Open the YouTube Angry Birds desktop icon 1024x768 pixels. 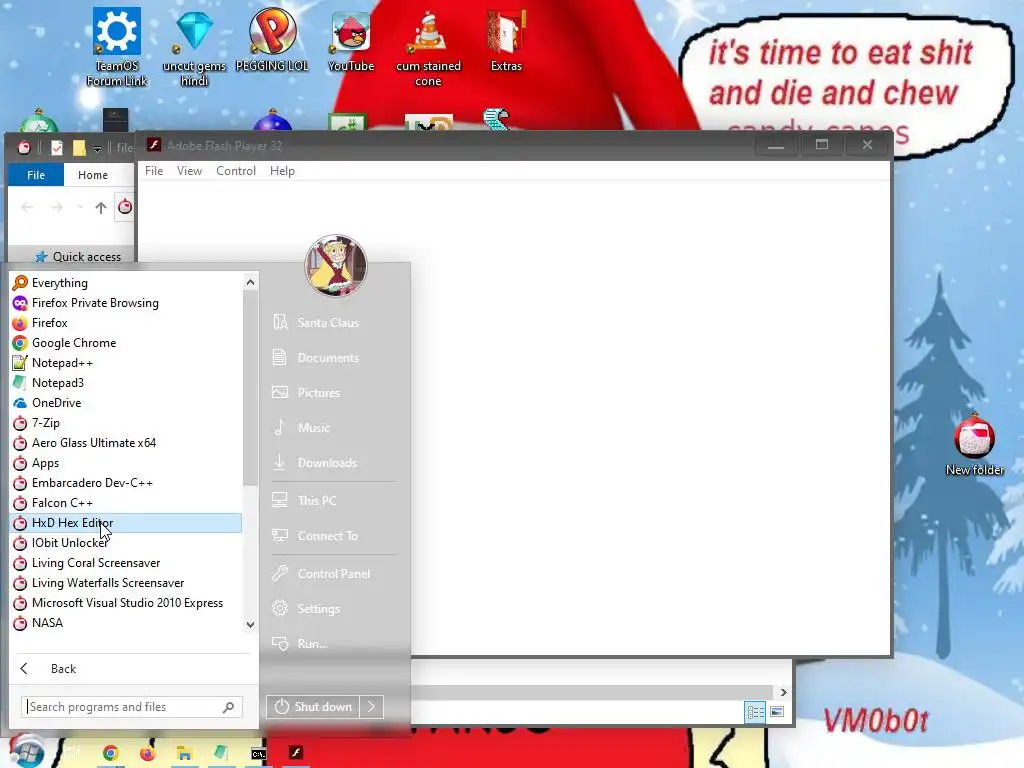click(351, 39)
